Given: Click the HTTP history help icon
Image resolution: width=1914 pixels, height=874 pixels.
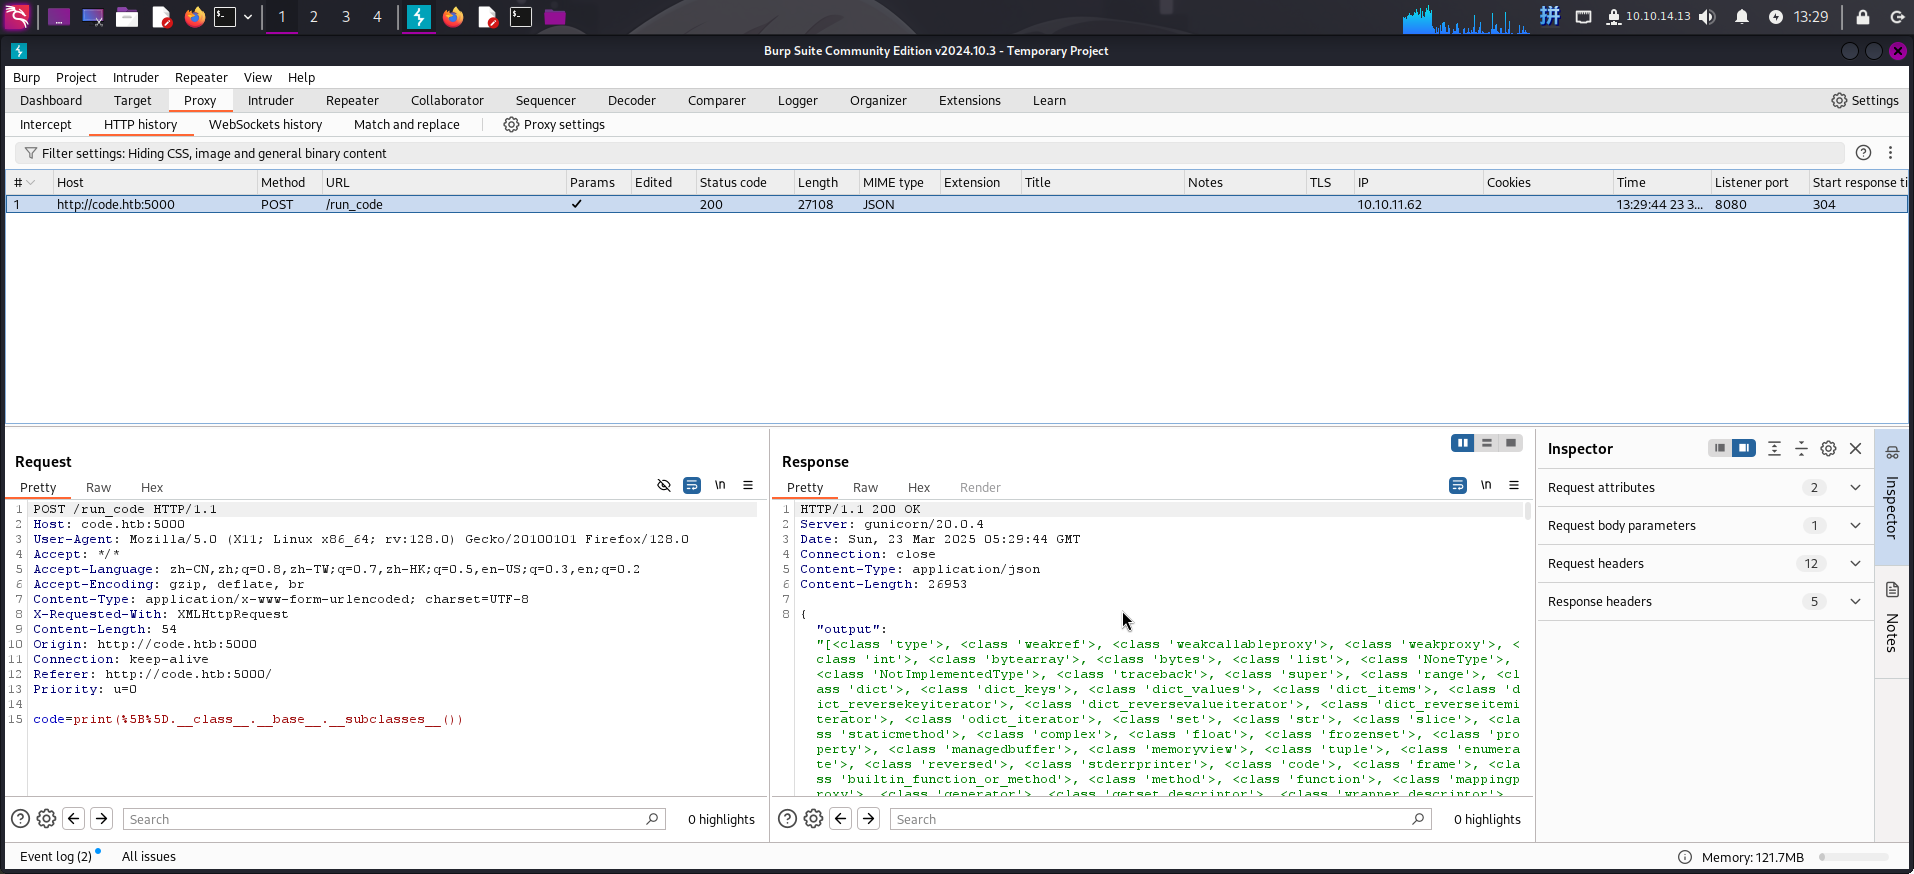Looking at the screenshot, I should click(1863, 153).
